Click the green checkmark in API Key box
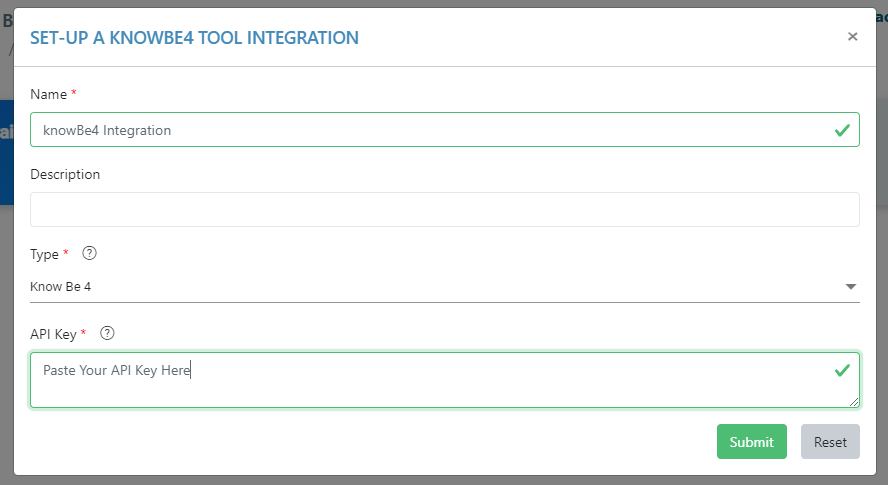This screenshot has width=888, height=485. click(842, 370)
